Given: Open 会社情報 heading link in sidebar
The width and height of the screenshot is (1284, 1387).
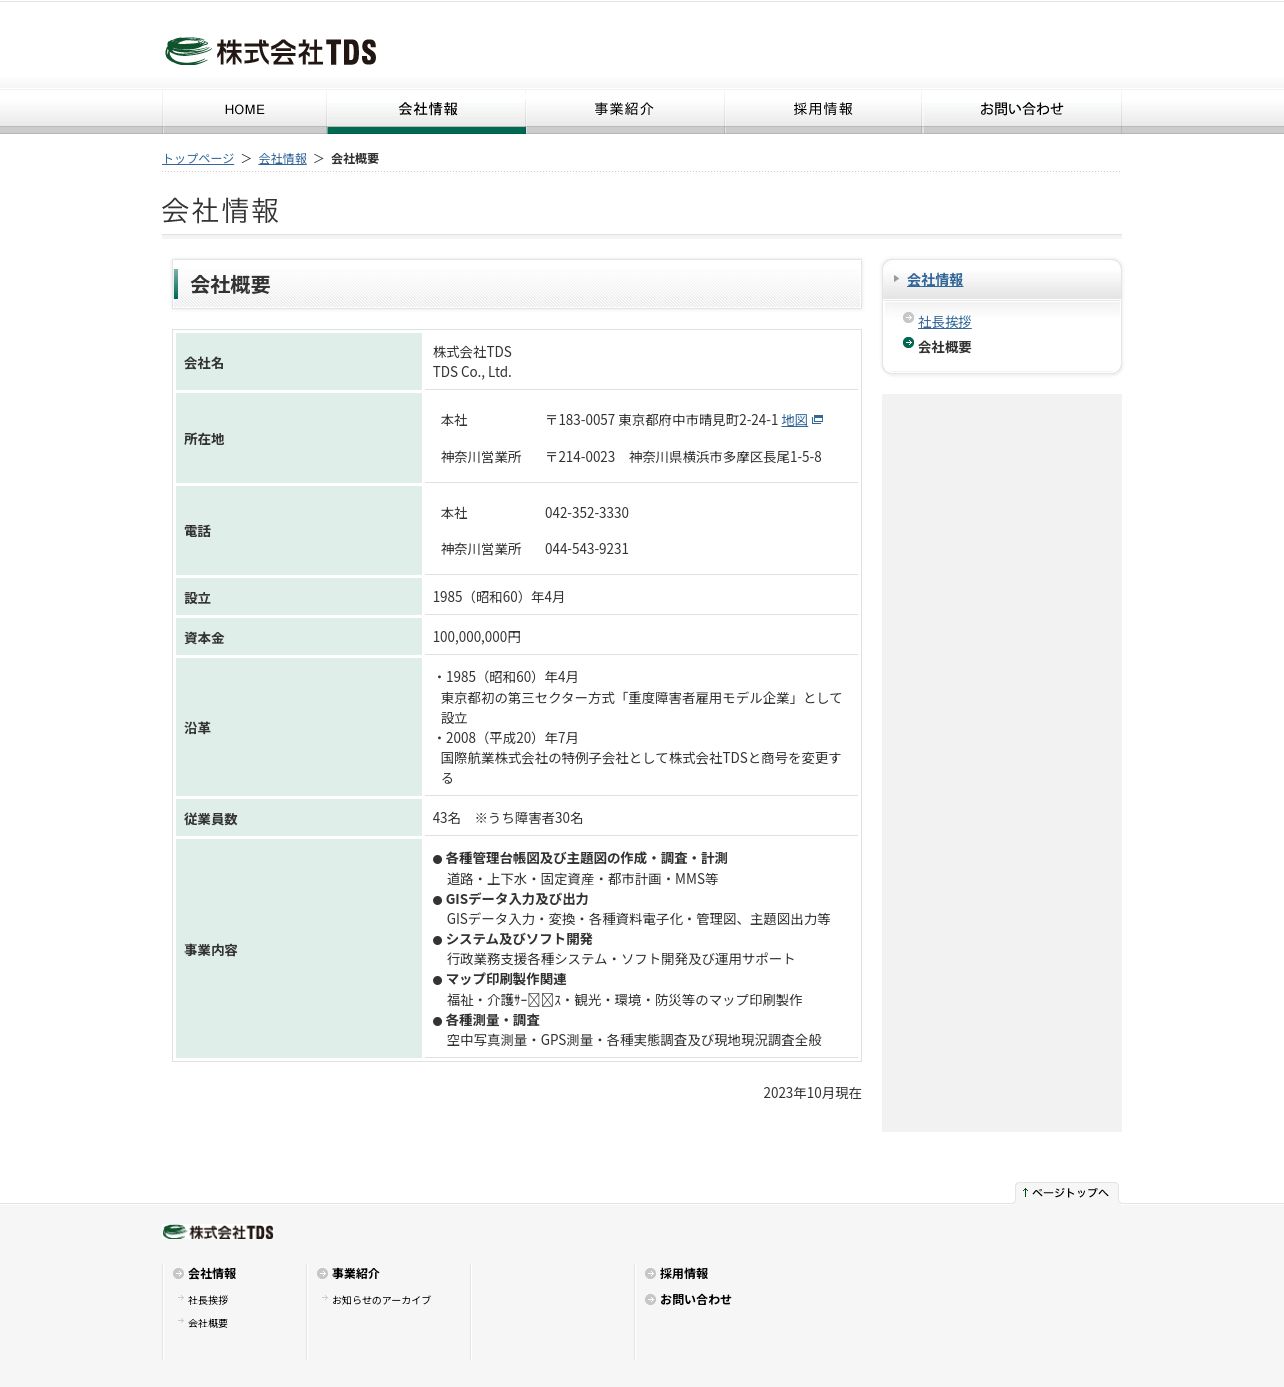Looking at the screenshot, I should point(935,280).
